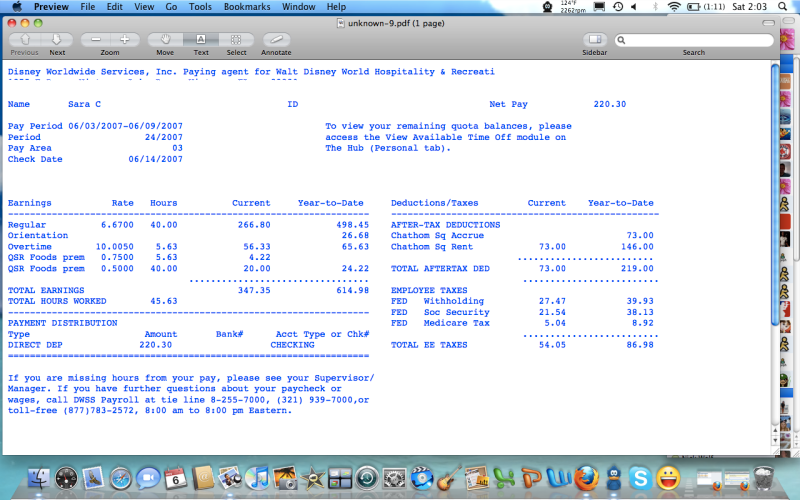Viewport: 800px width, 500px height.
Task: Launch Safari from the Dock
Action: 121,478
